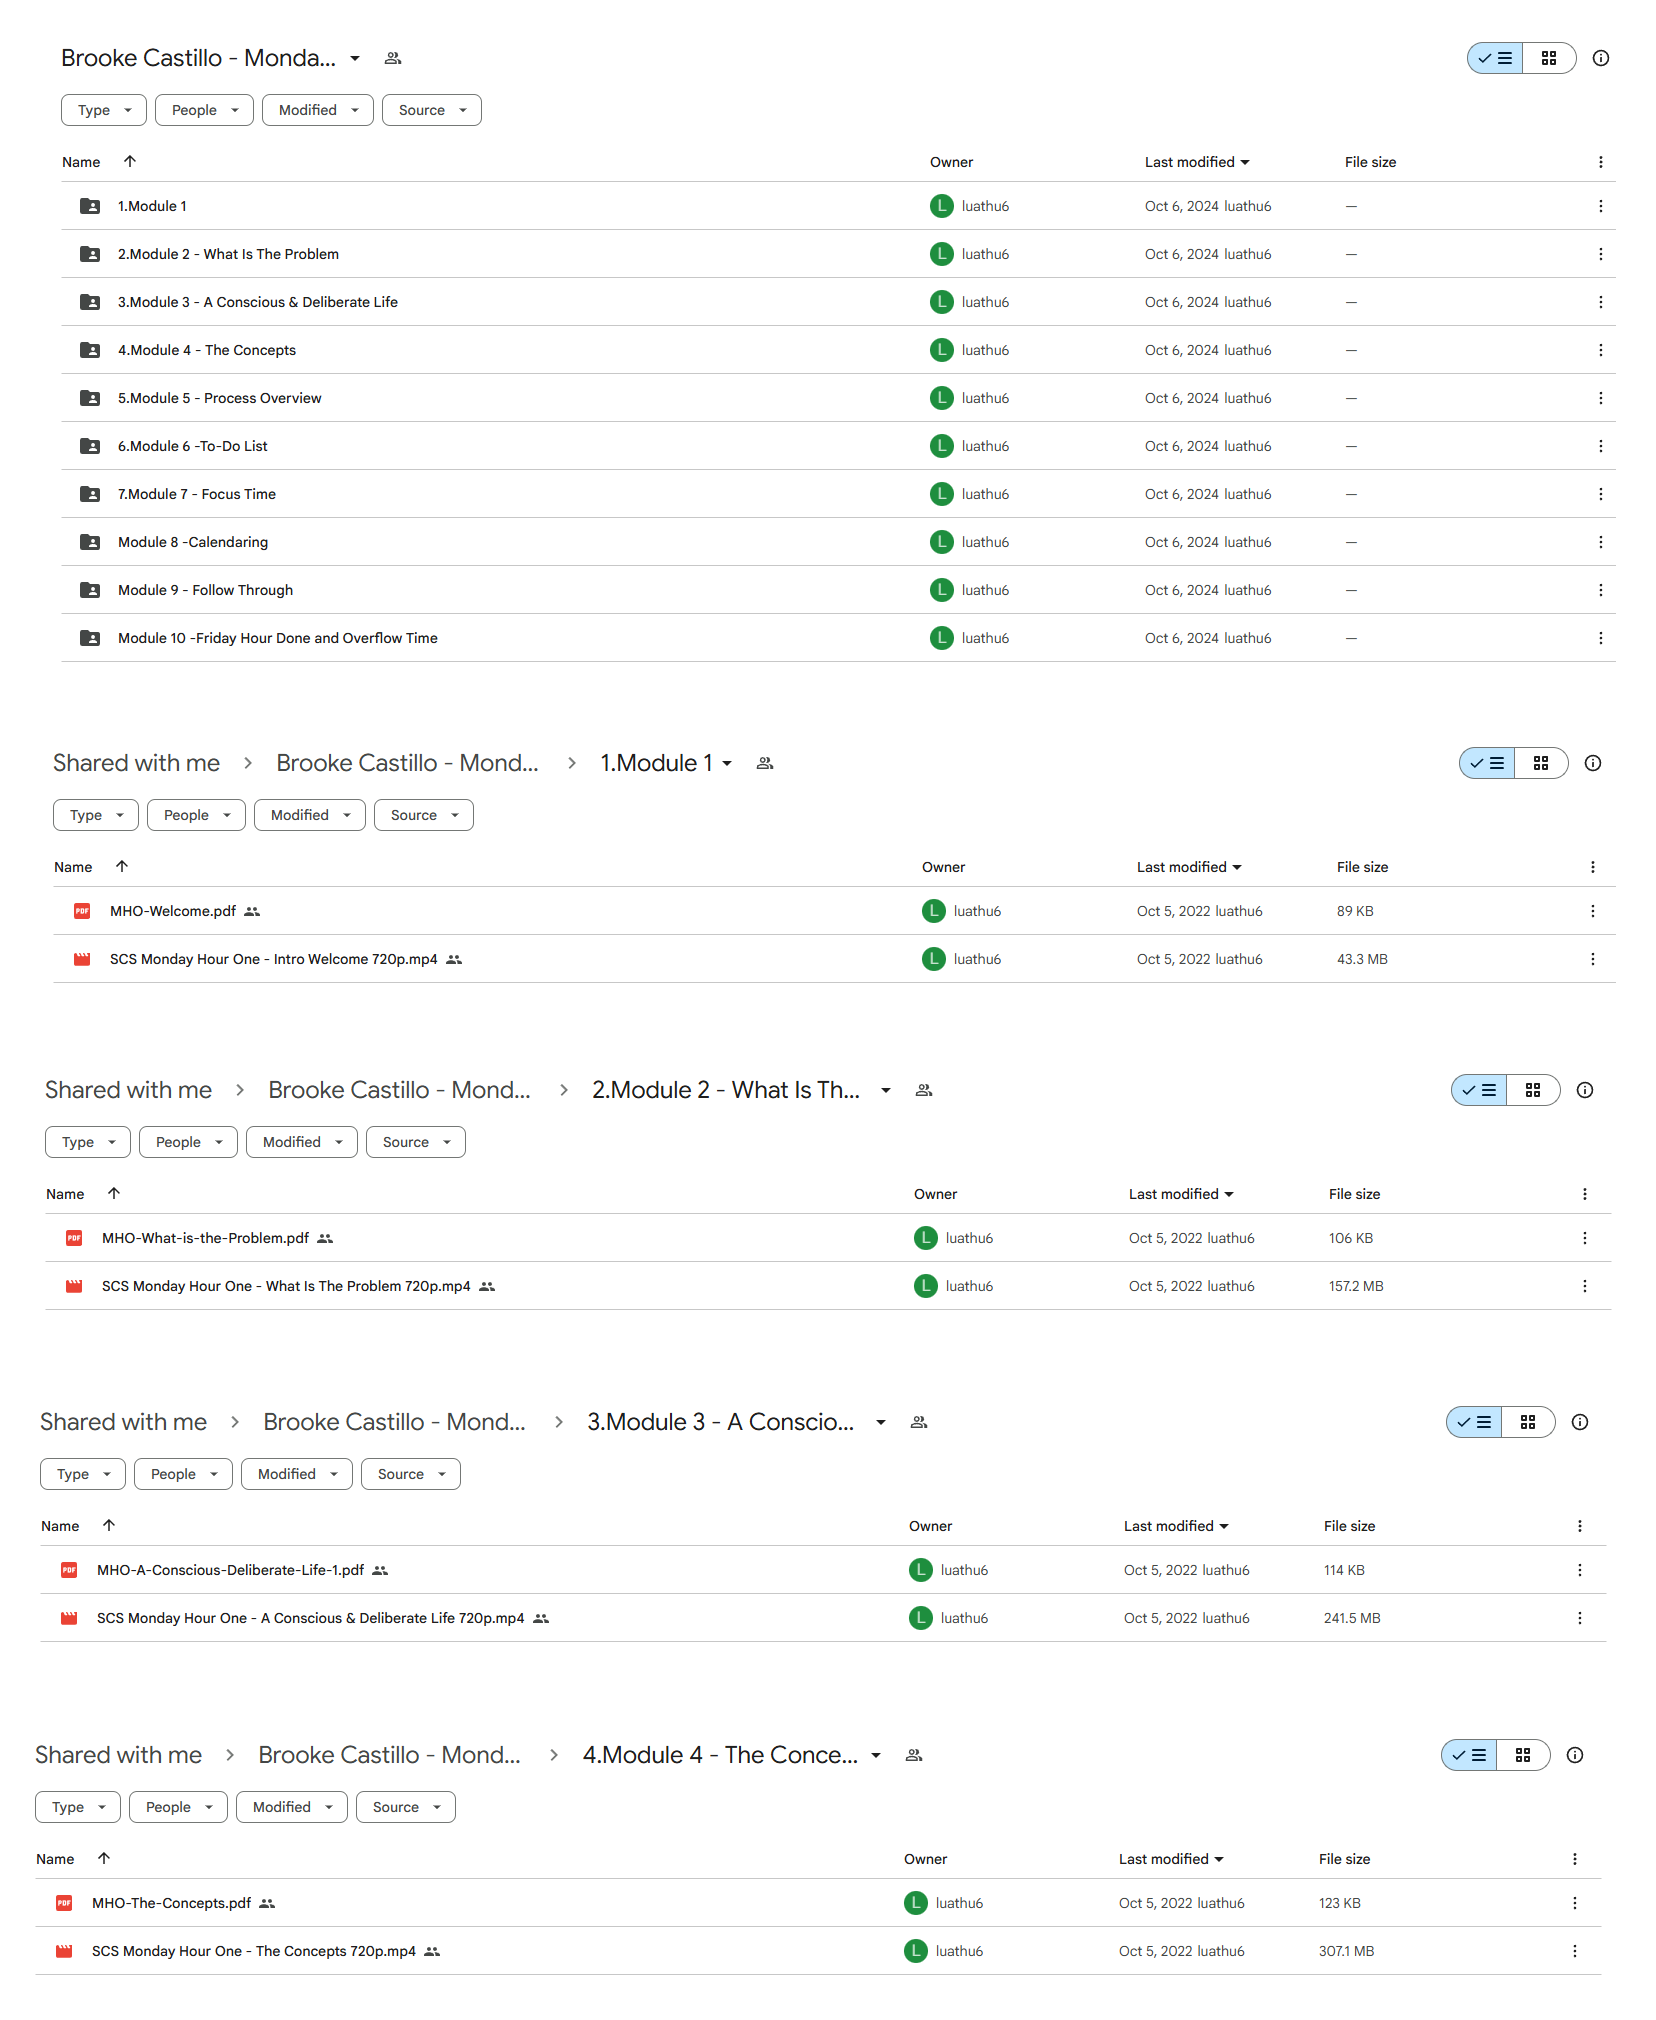Switch to list layout in 2.Module 2 view
The height and width of the screenshot is (2020, 1656).
1479,1090
